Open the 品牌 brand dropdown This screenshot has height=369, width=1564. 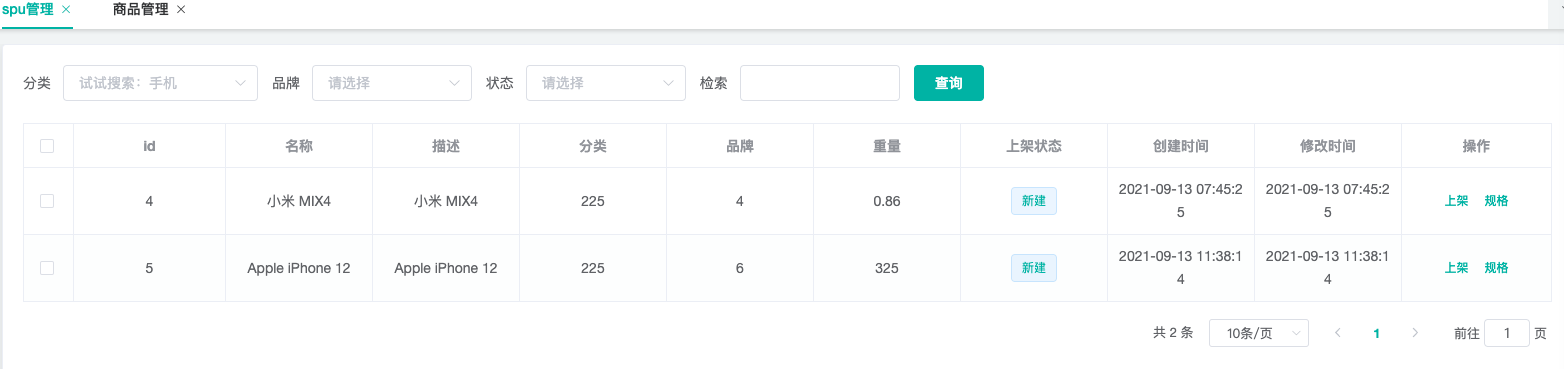pos(392,83)
